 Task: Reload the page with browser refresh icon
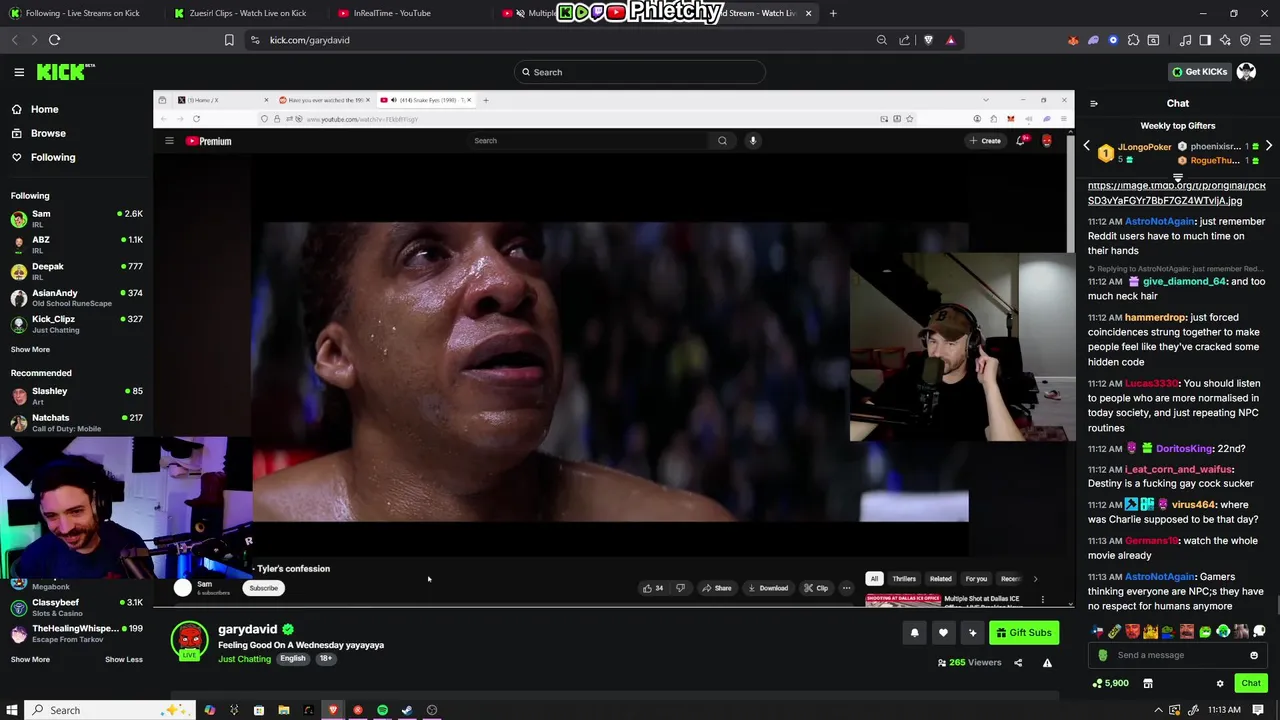pos(54,40)
